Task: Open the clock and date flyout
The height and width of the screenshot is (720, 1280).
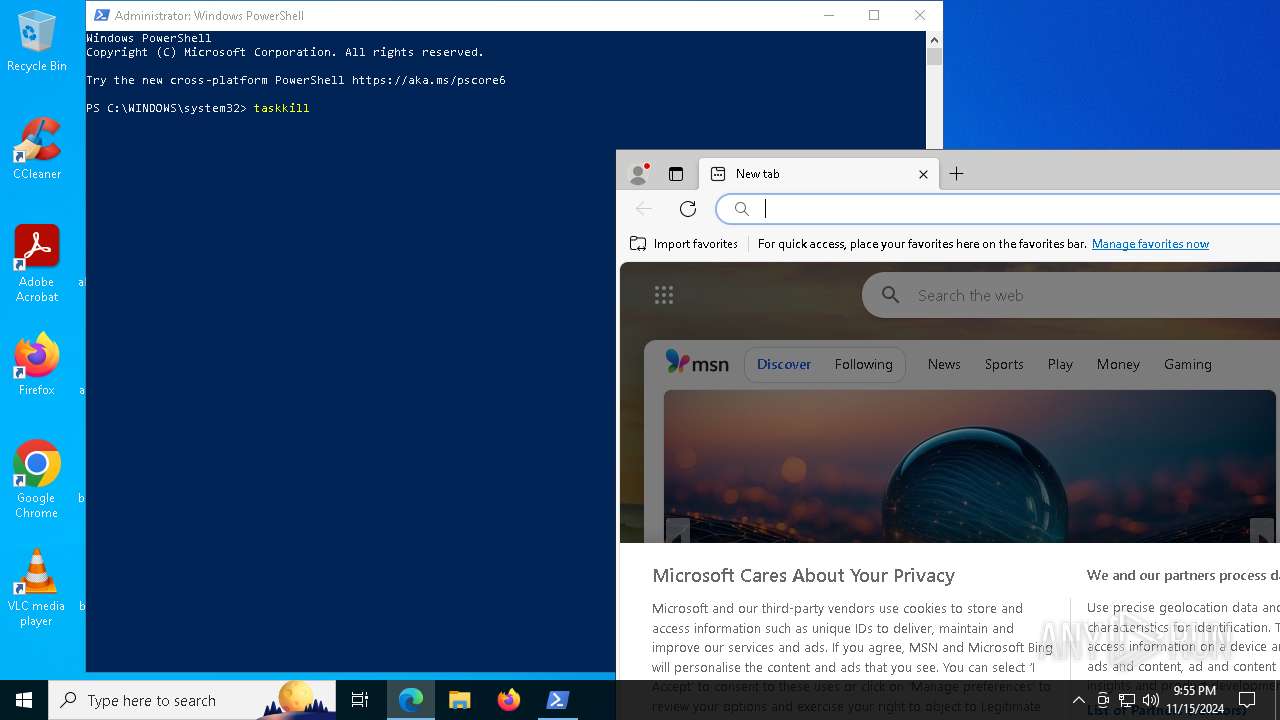Action: 1194,699
